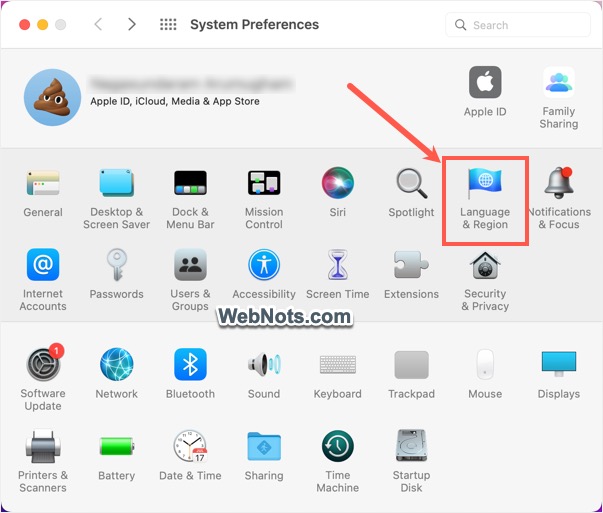603x513 pixels.
Task: Go back with the left chevron
Action: coord(98,24)
